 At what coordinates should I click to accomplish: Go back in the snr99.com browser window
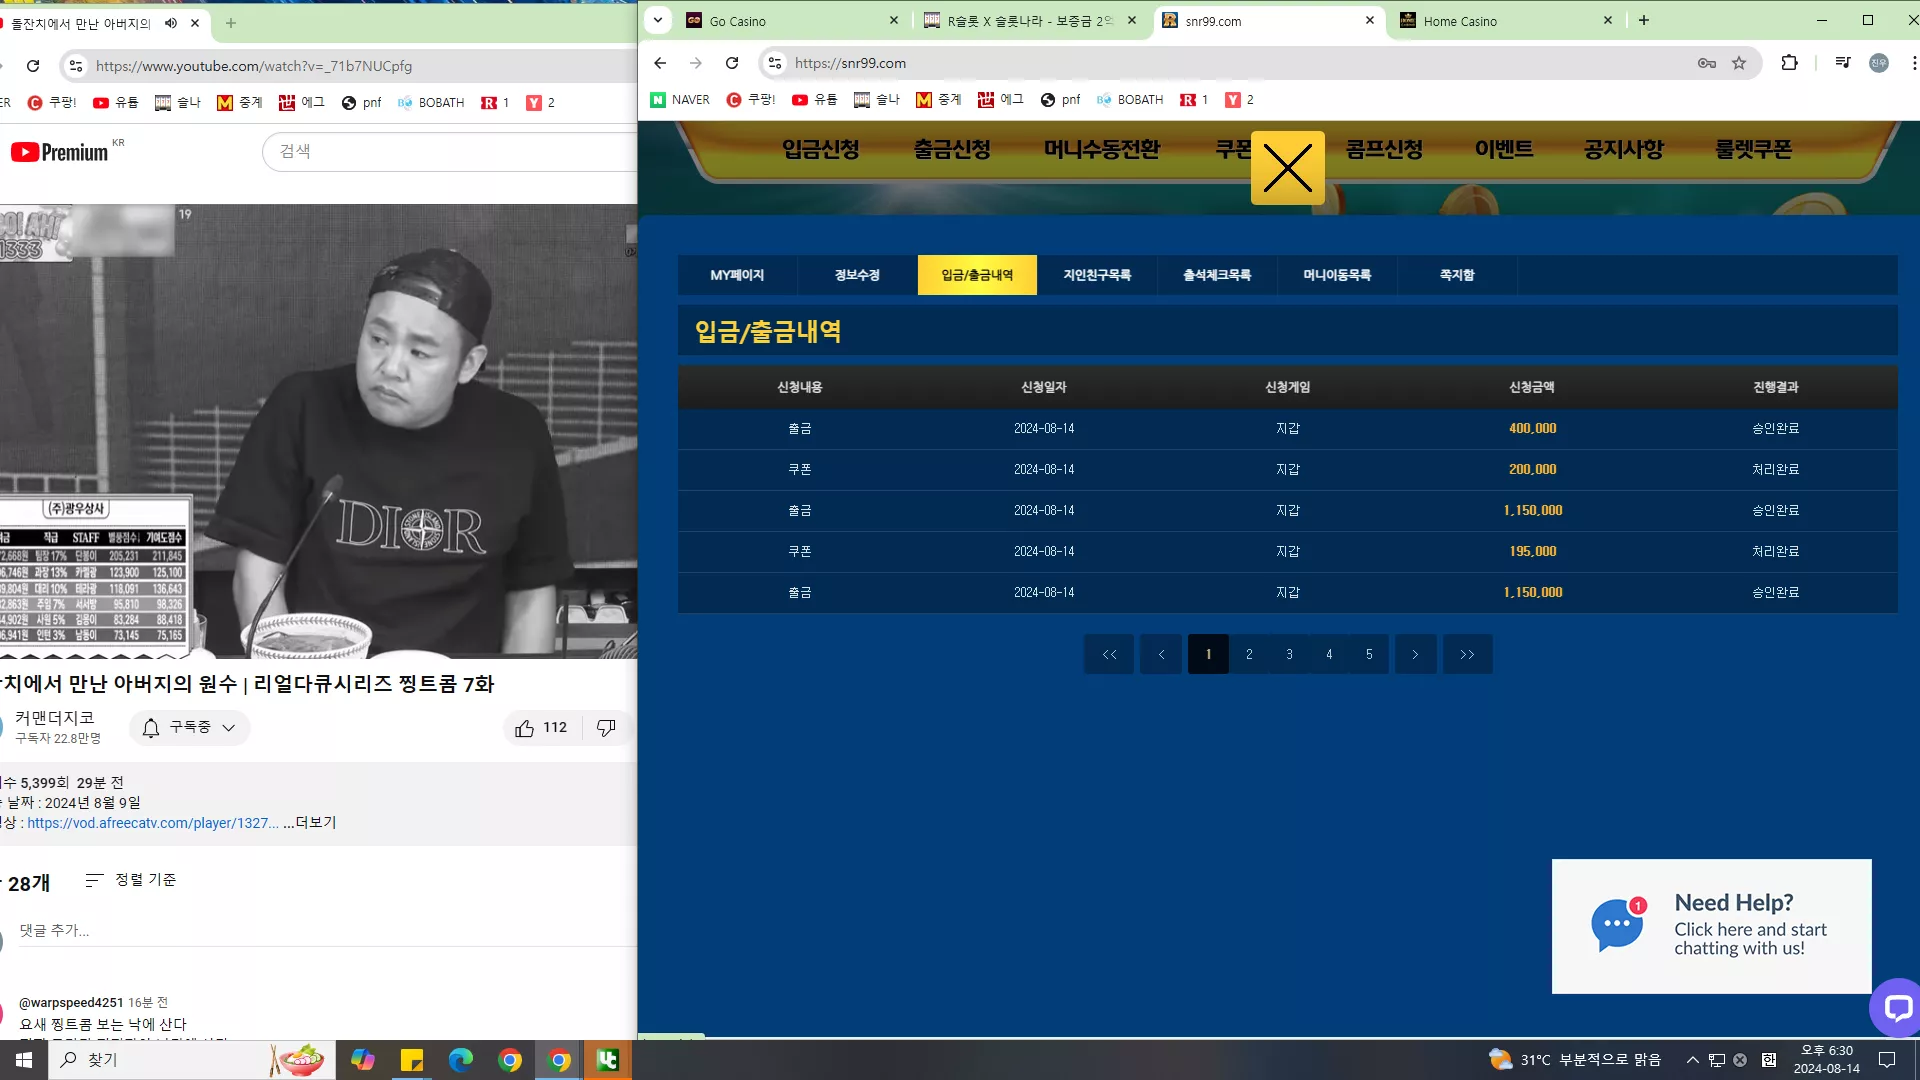coord(660,63)
